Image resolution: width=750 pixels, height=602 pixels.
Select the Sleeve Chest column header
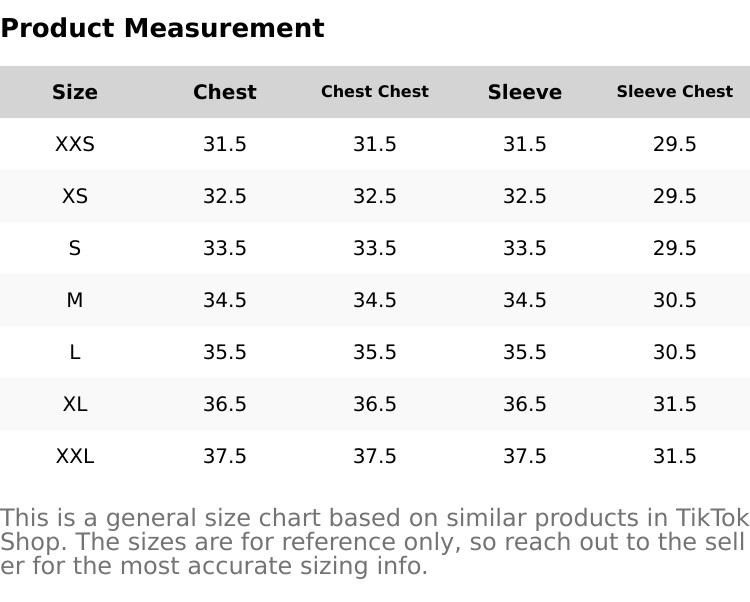(675, 92)
